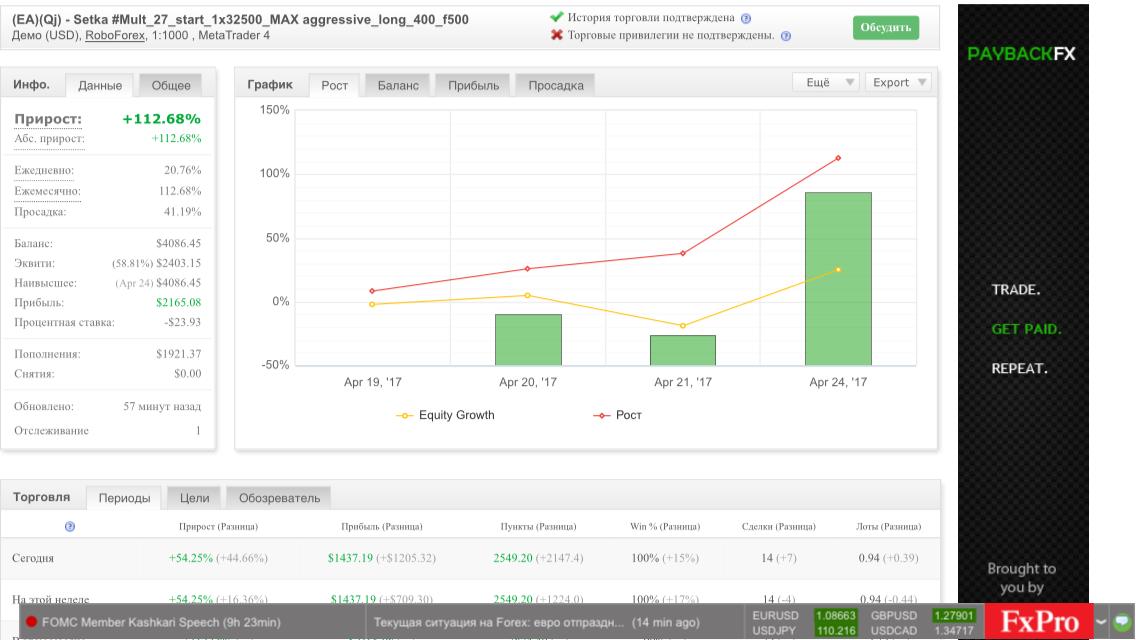The width and height of the screenshot is (1136, 640).
Task: Click the Прирост label in the info panel
Action: pos(48,119)
